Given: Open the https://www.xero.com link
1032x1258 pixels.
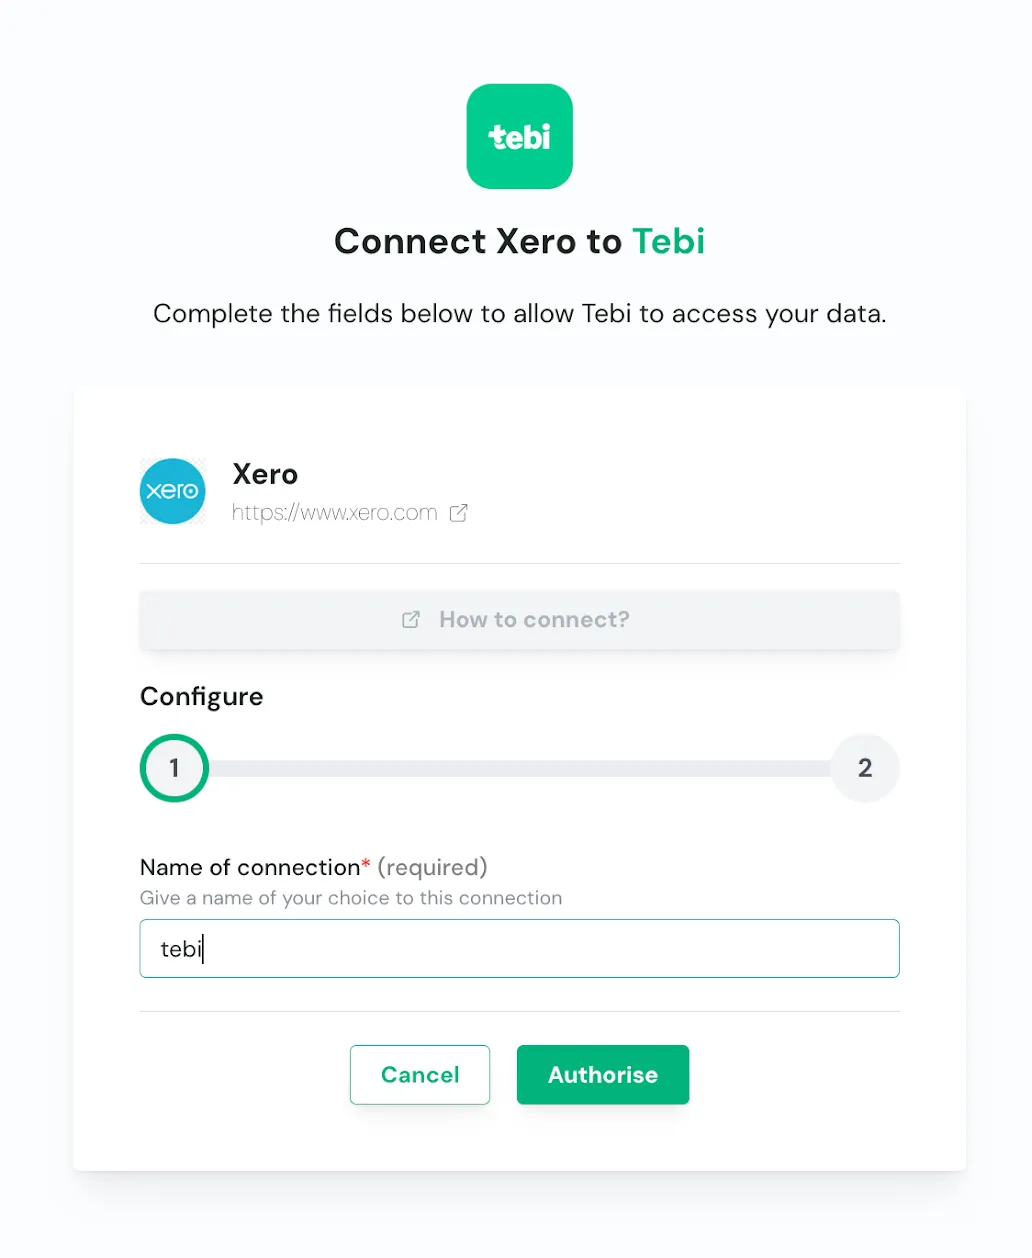Looking at the screenshot, I should pos(334,513).
